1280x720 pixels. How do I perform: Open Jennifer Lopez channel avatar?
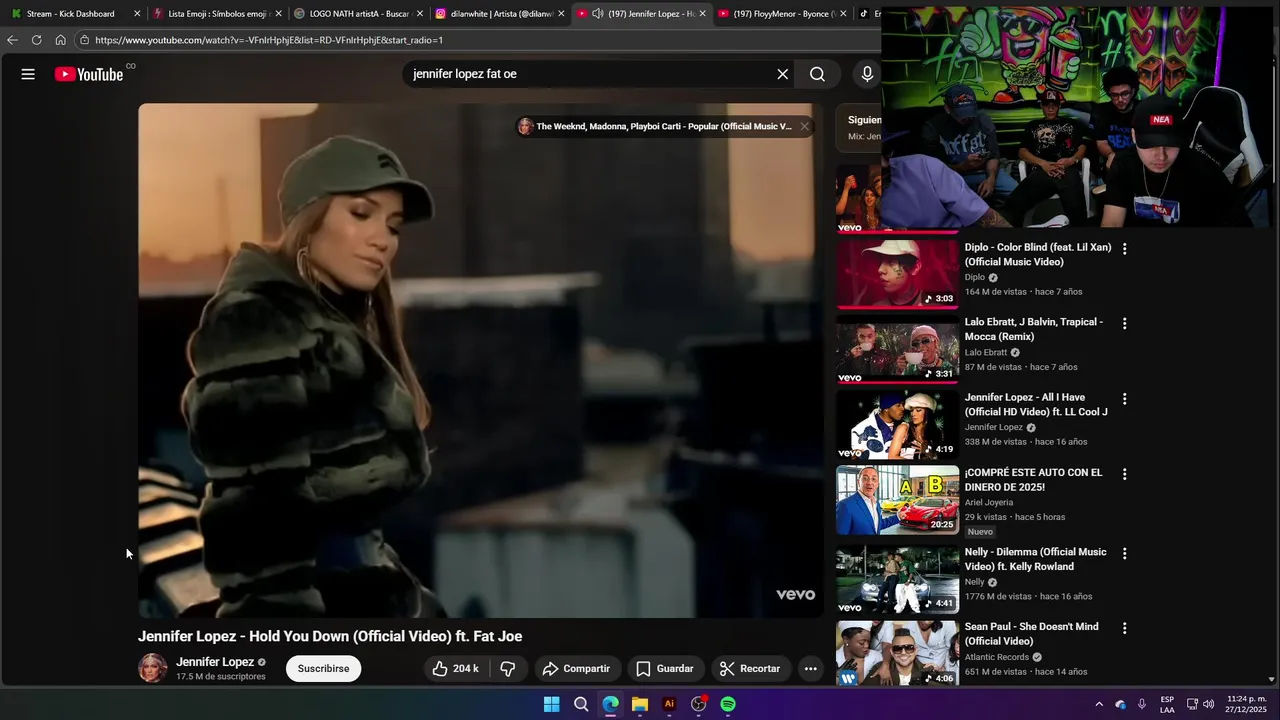click(153, 668)
